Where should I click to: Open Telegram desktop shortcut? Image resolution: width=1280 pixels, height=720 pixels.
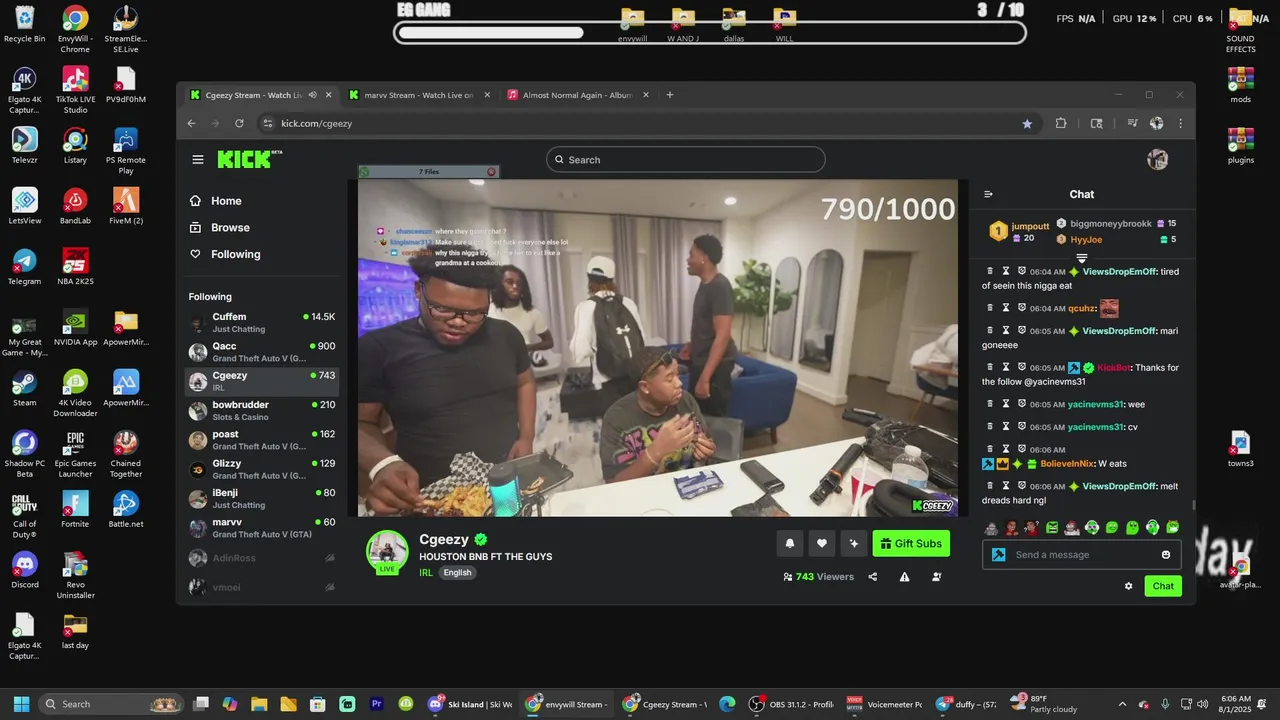click(25, 267)
